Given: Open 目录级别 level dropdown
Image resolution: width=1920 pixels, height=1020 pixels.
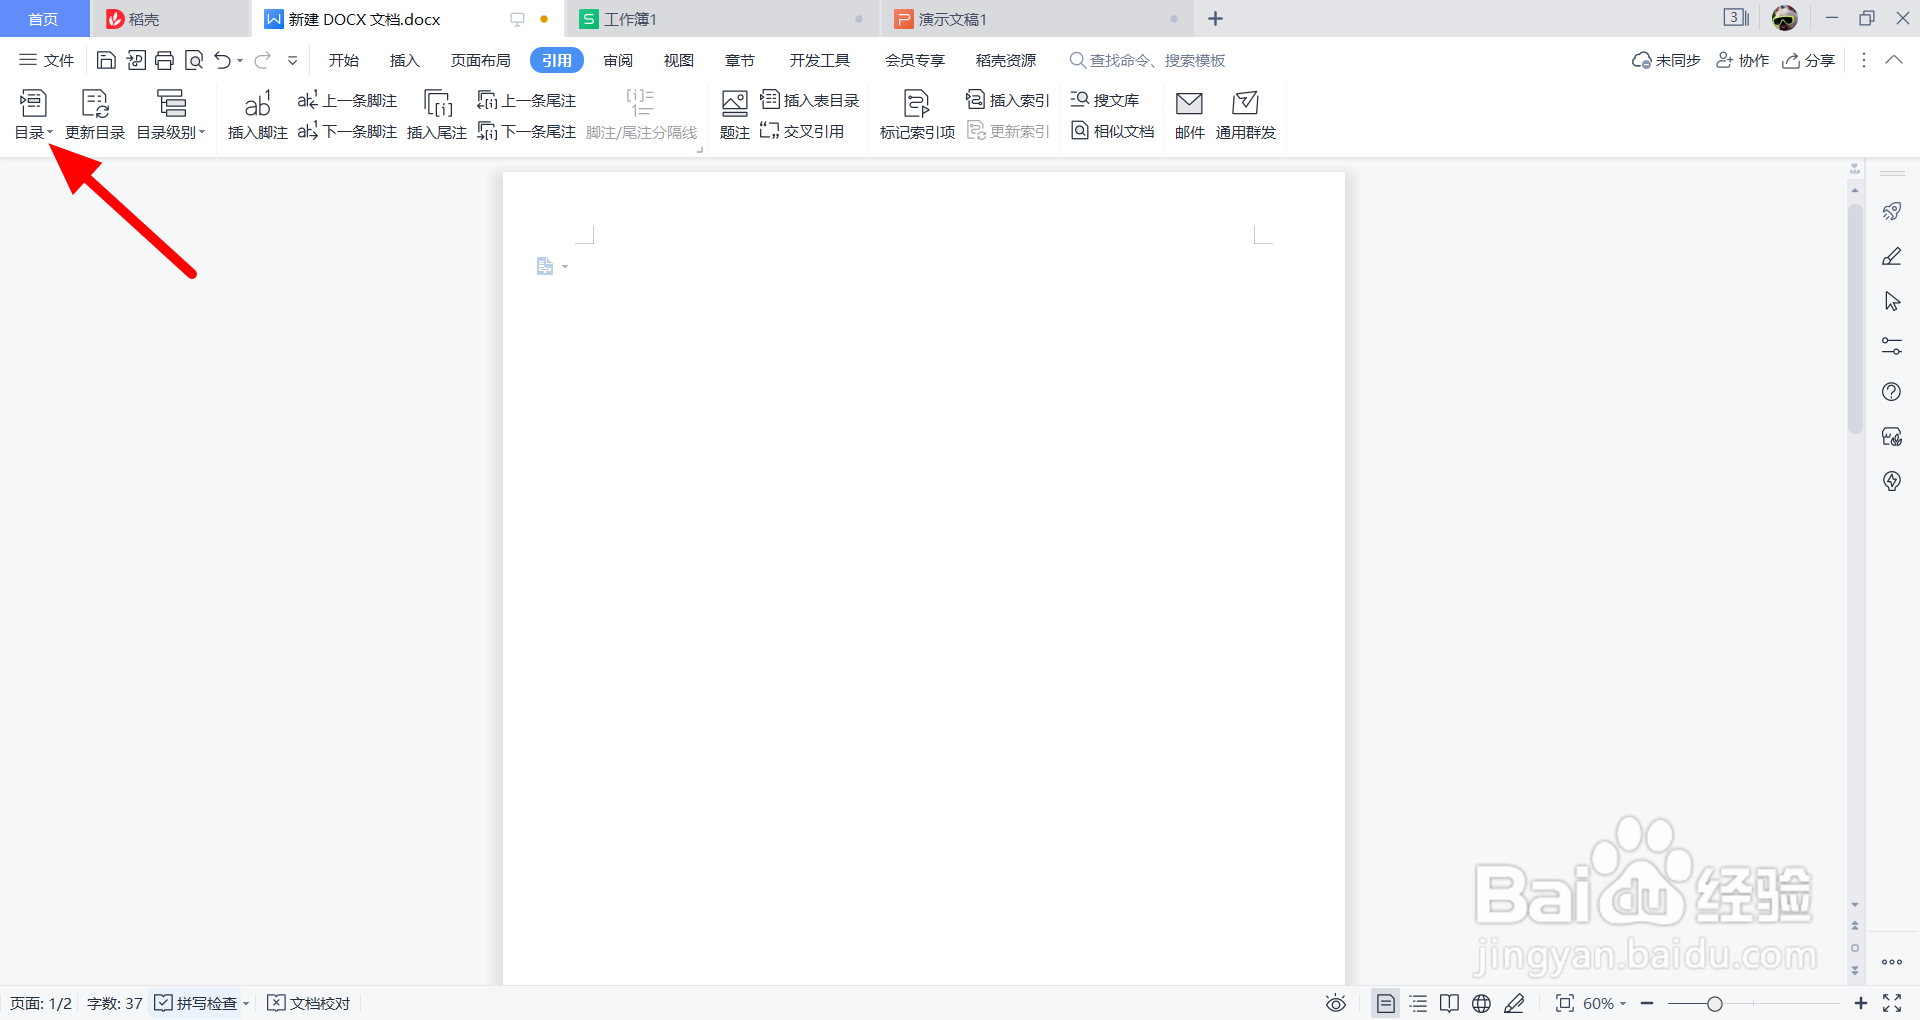Looking at the screenshot, I should pos(171,115).
